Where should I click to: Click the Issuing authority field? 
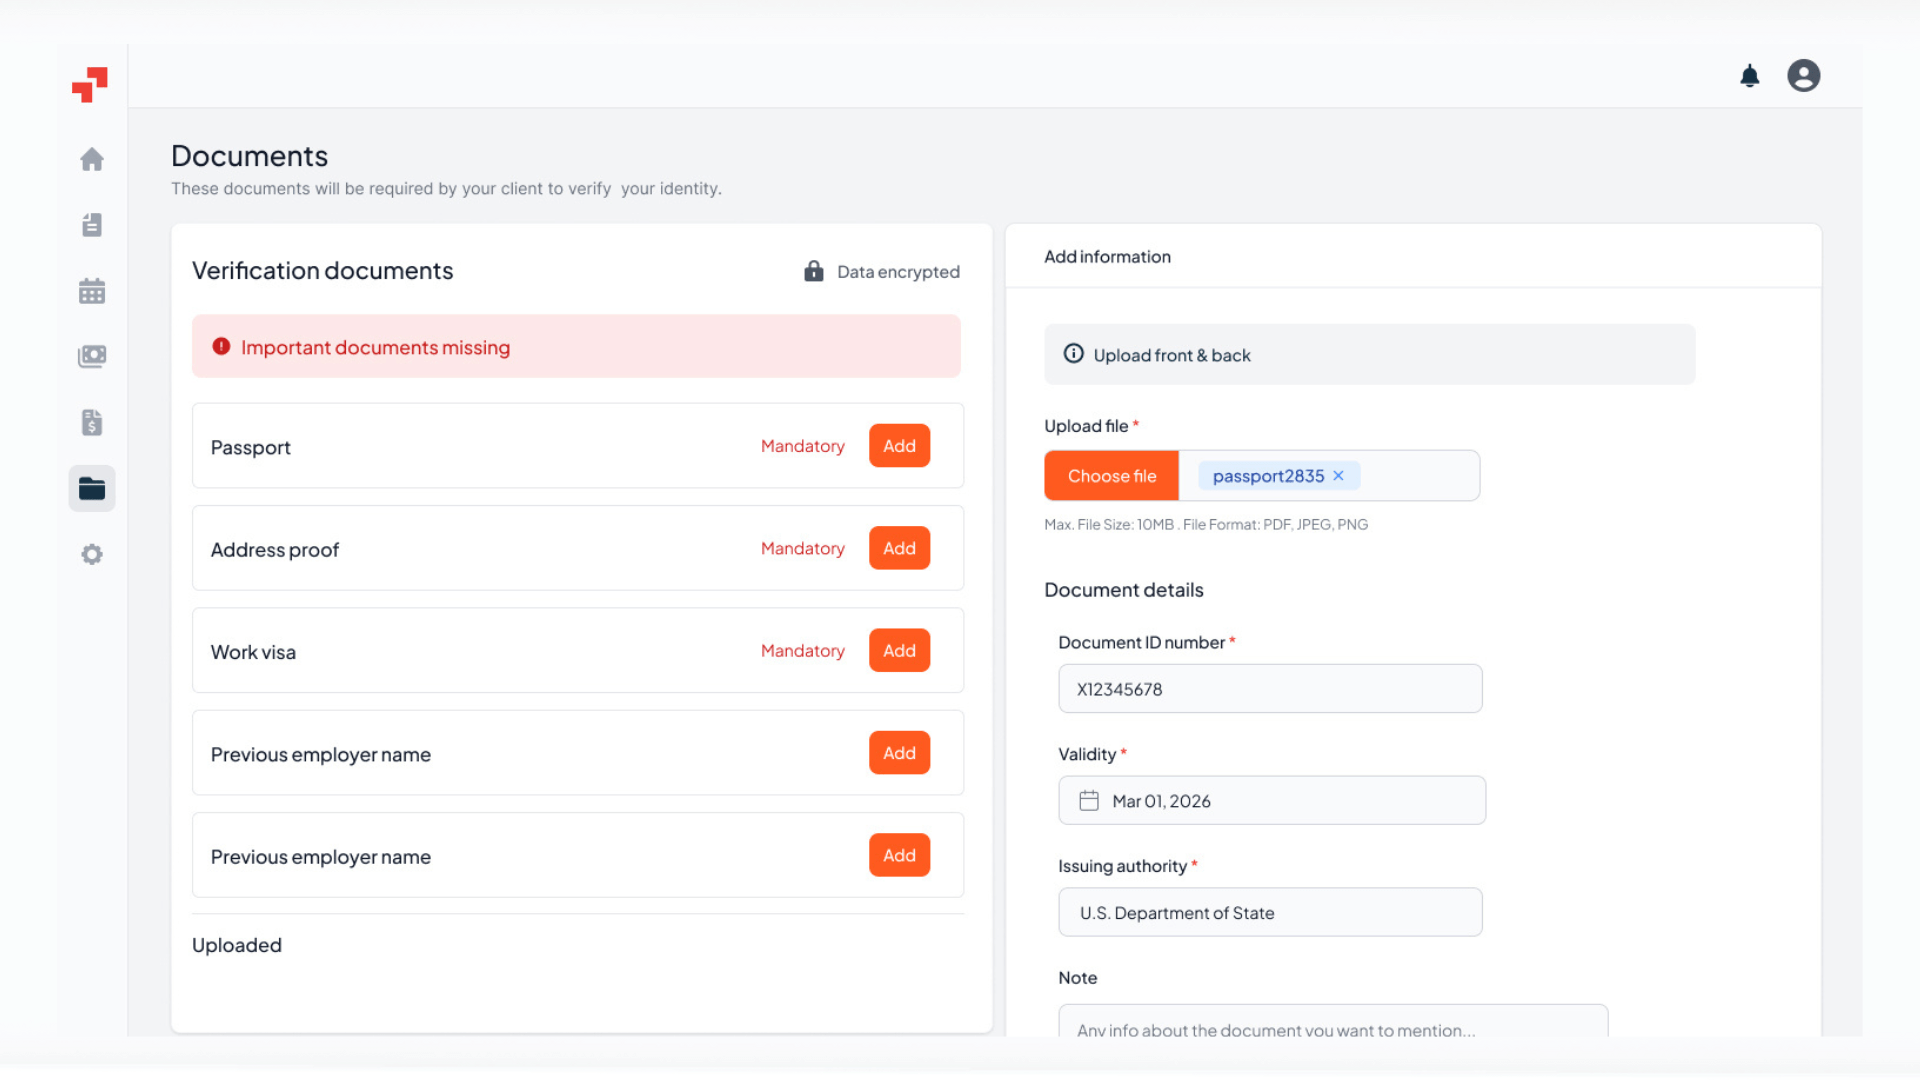1269,911
